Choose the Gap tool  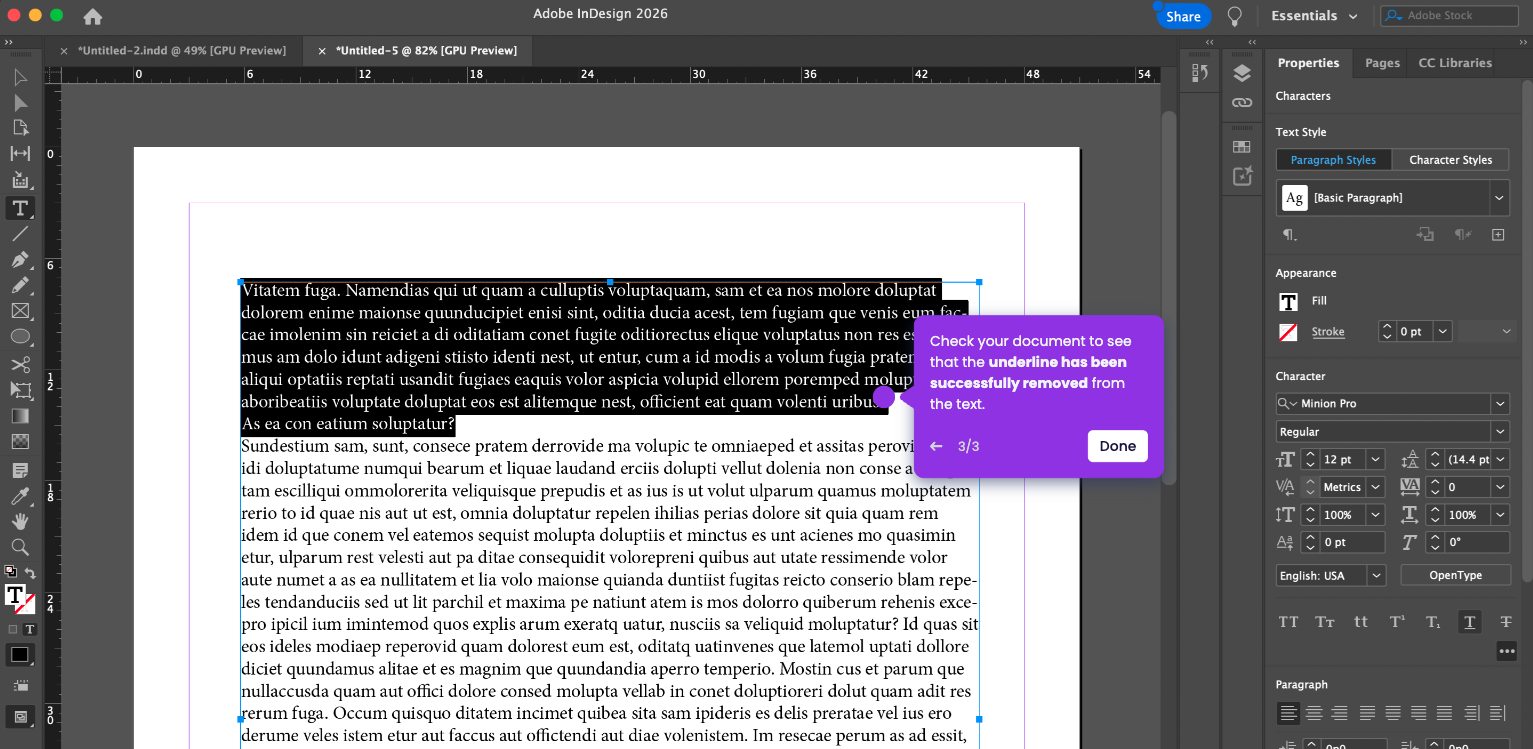tap(20, 154)
